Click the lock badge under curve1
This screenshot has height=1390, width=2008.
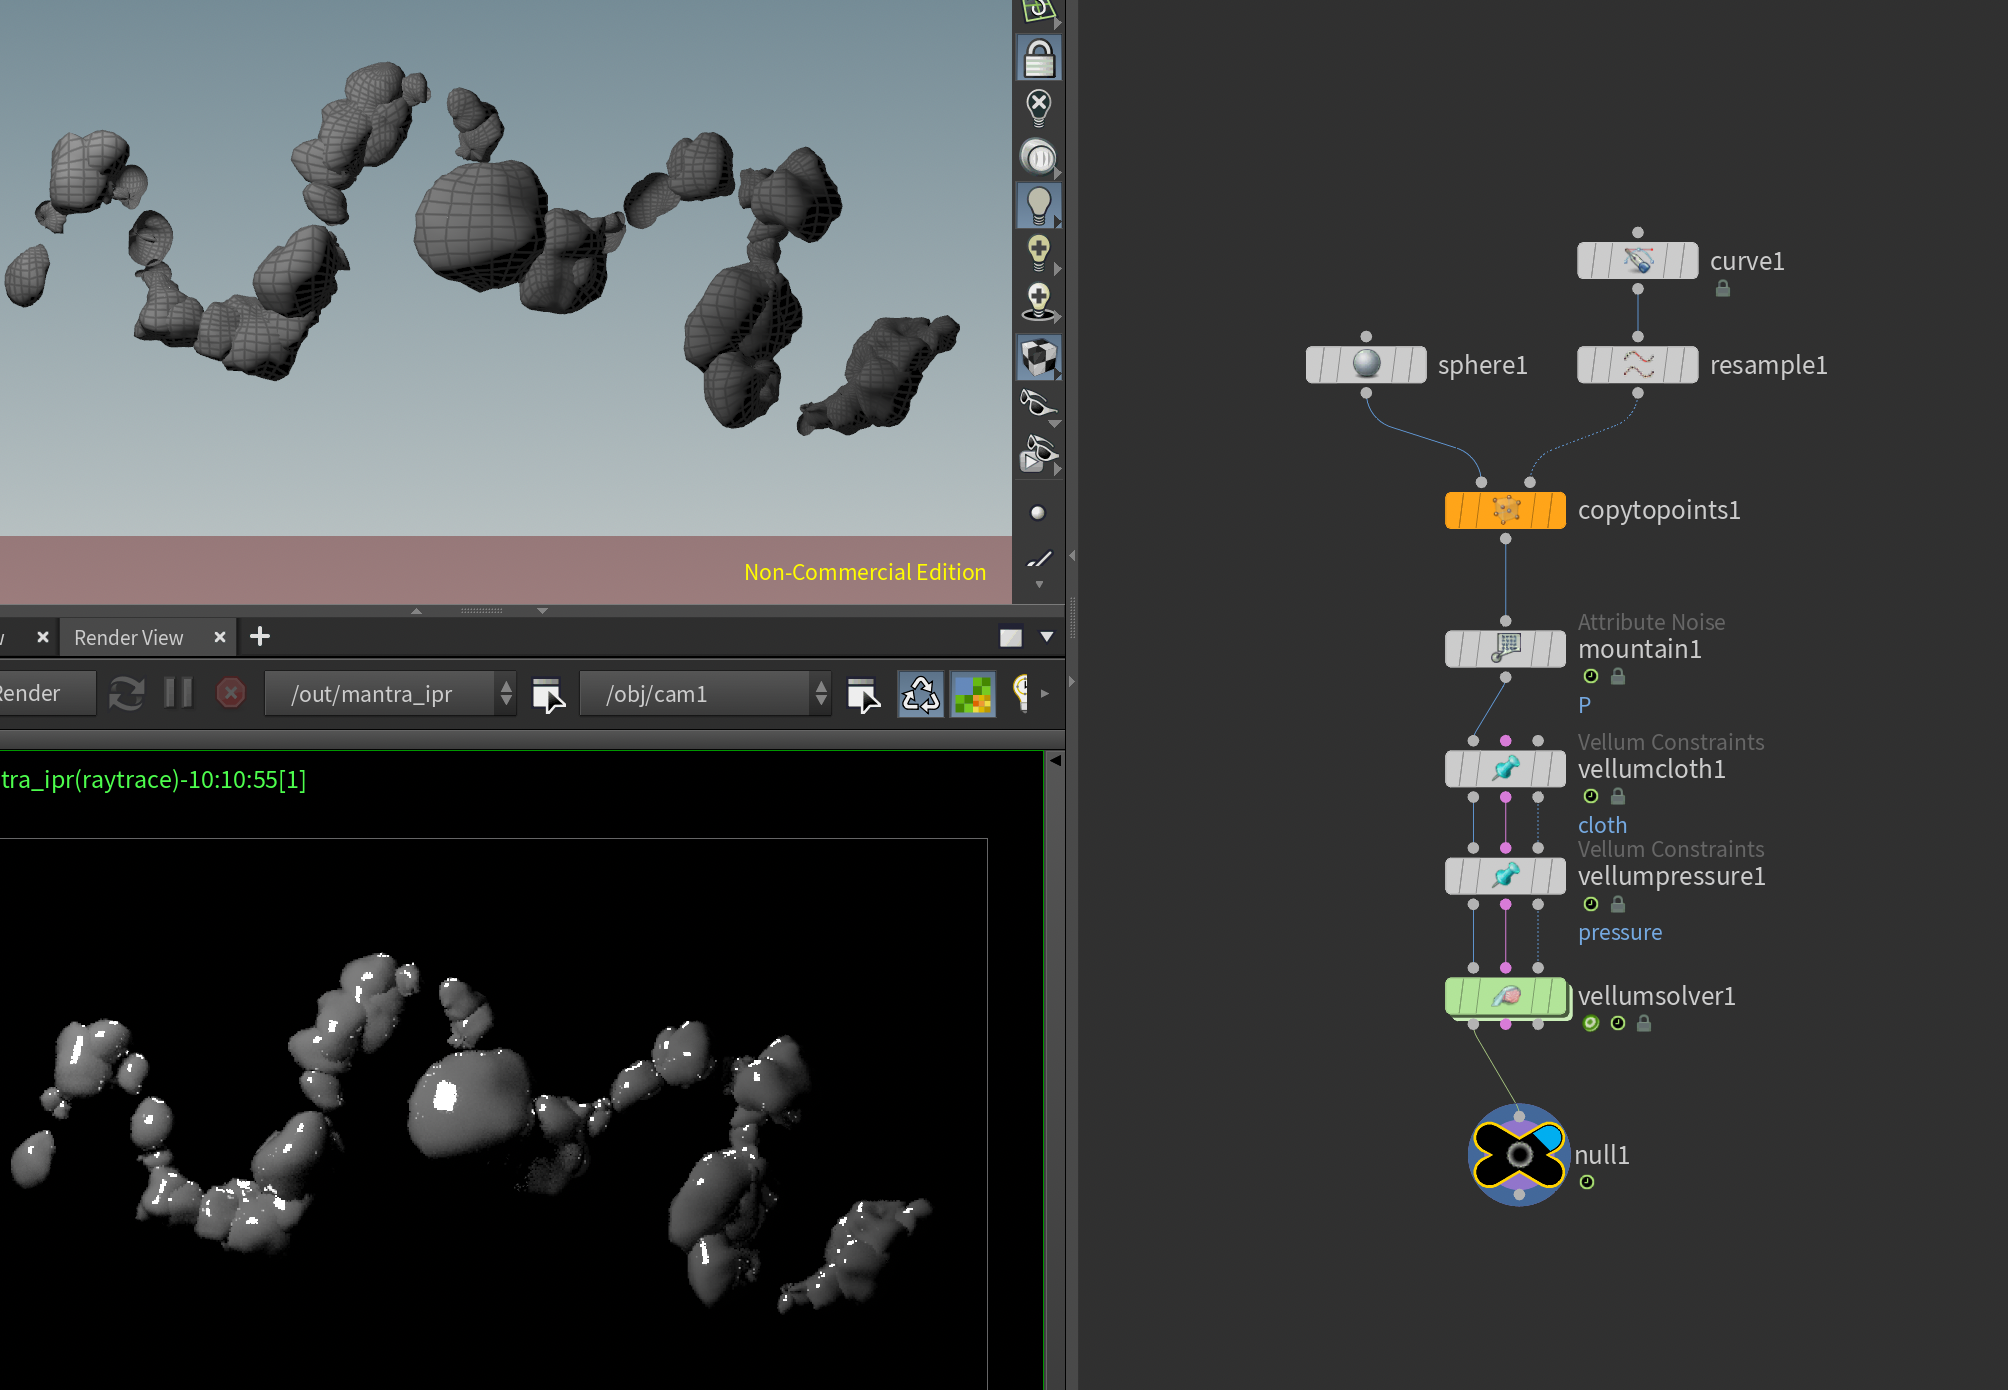point(1723,288)
